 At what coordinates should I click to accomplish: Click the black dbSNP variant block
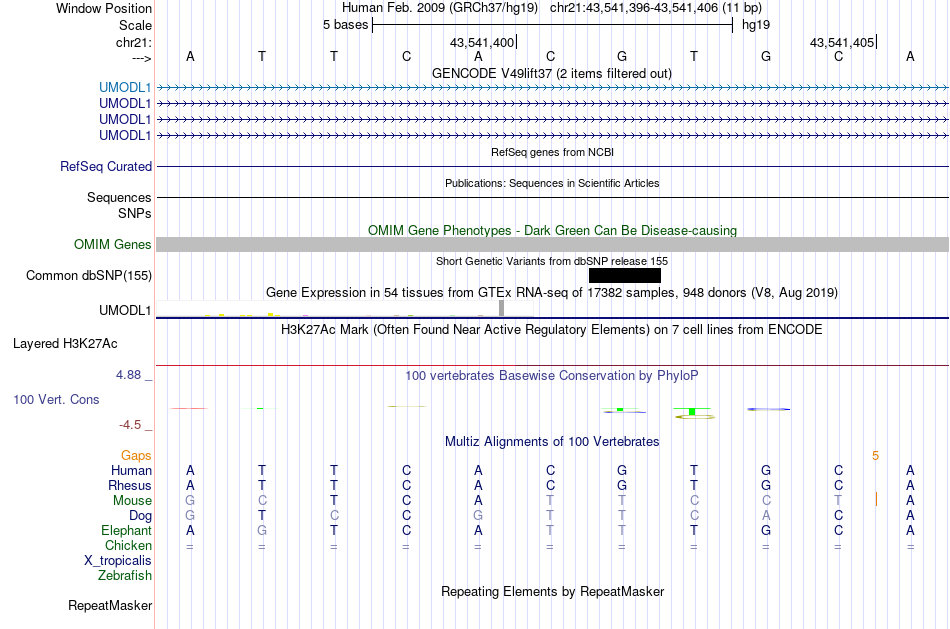625,276
